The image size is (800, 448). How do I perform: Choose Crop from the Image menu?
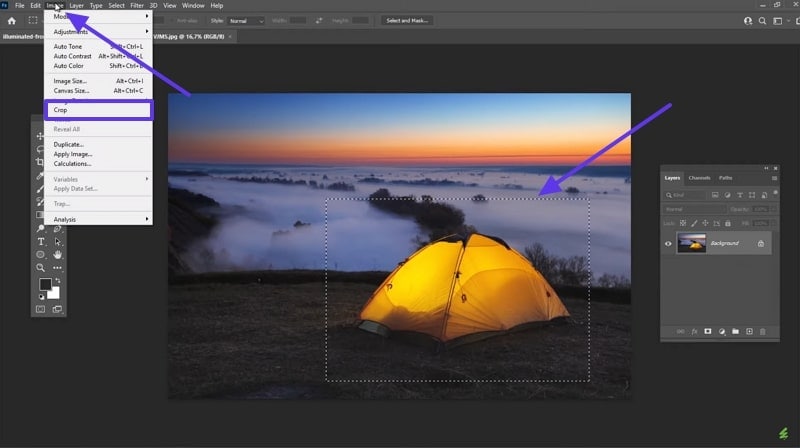98,110
